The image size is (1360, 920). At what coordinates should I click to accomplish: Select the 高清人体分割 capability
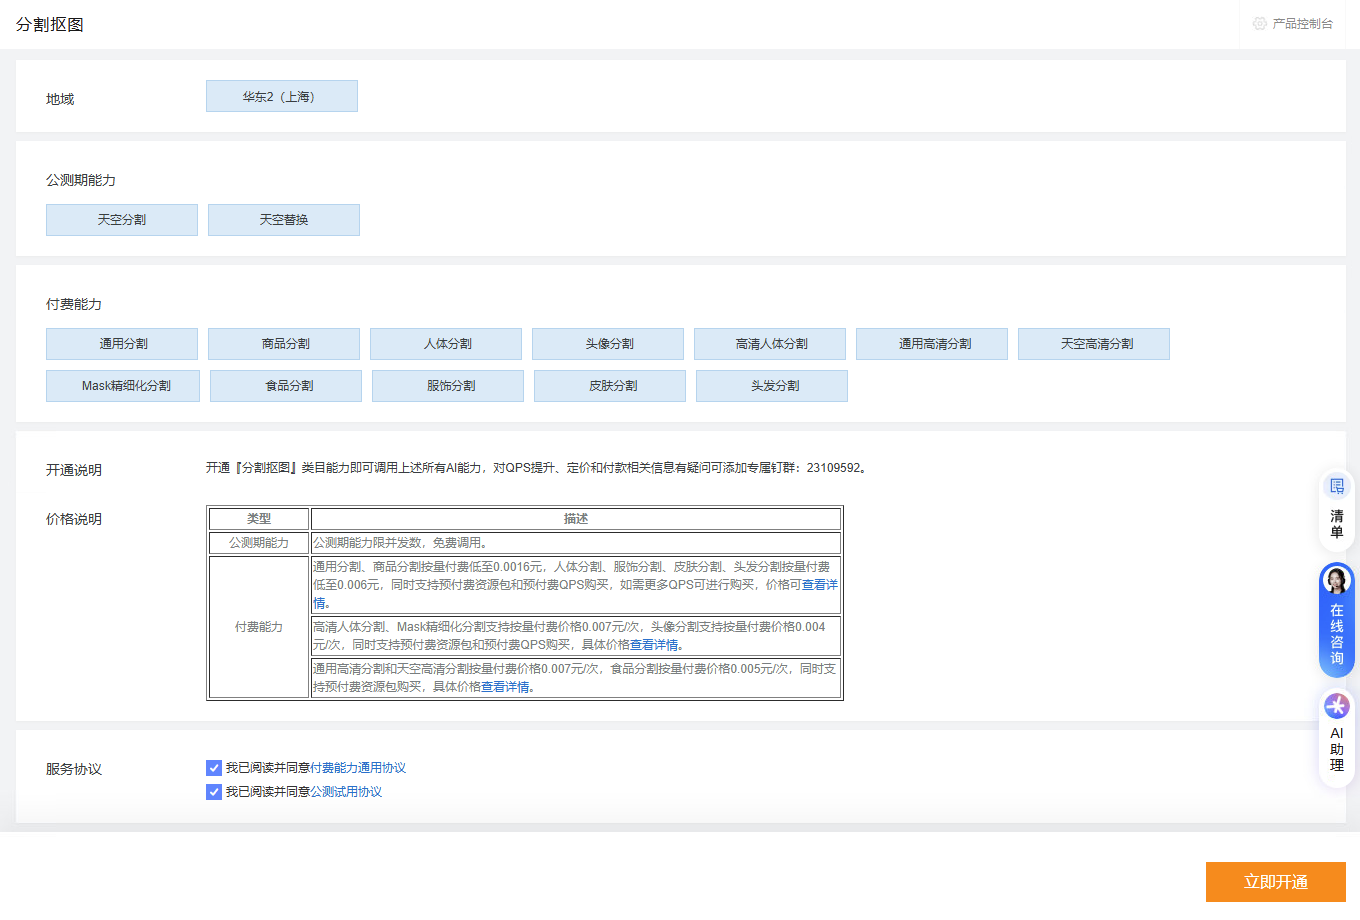770,344
